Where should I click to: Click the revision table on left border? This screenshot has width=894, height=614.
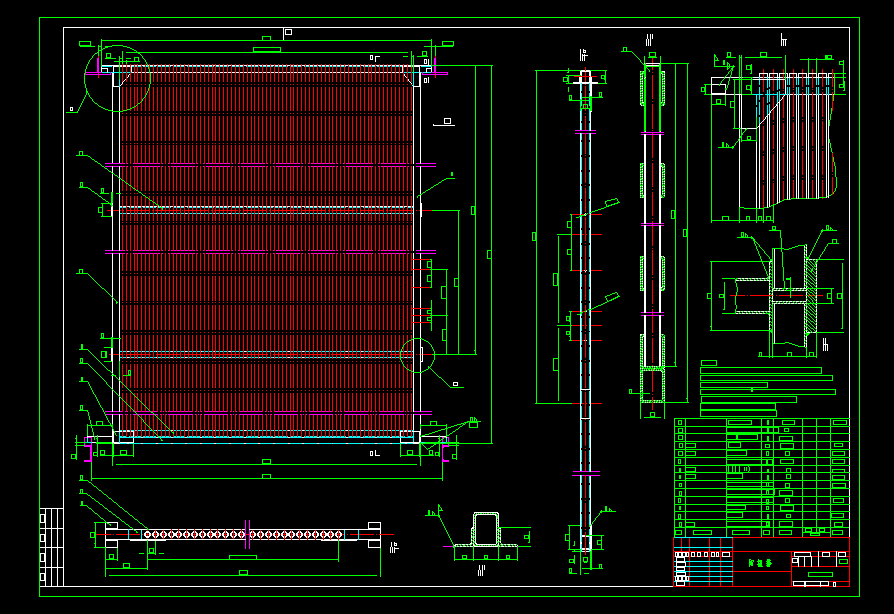pos(51,547)
